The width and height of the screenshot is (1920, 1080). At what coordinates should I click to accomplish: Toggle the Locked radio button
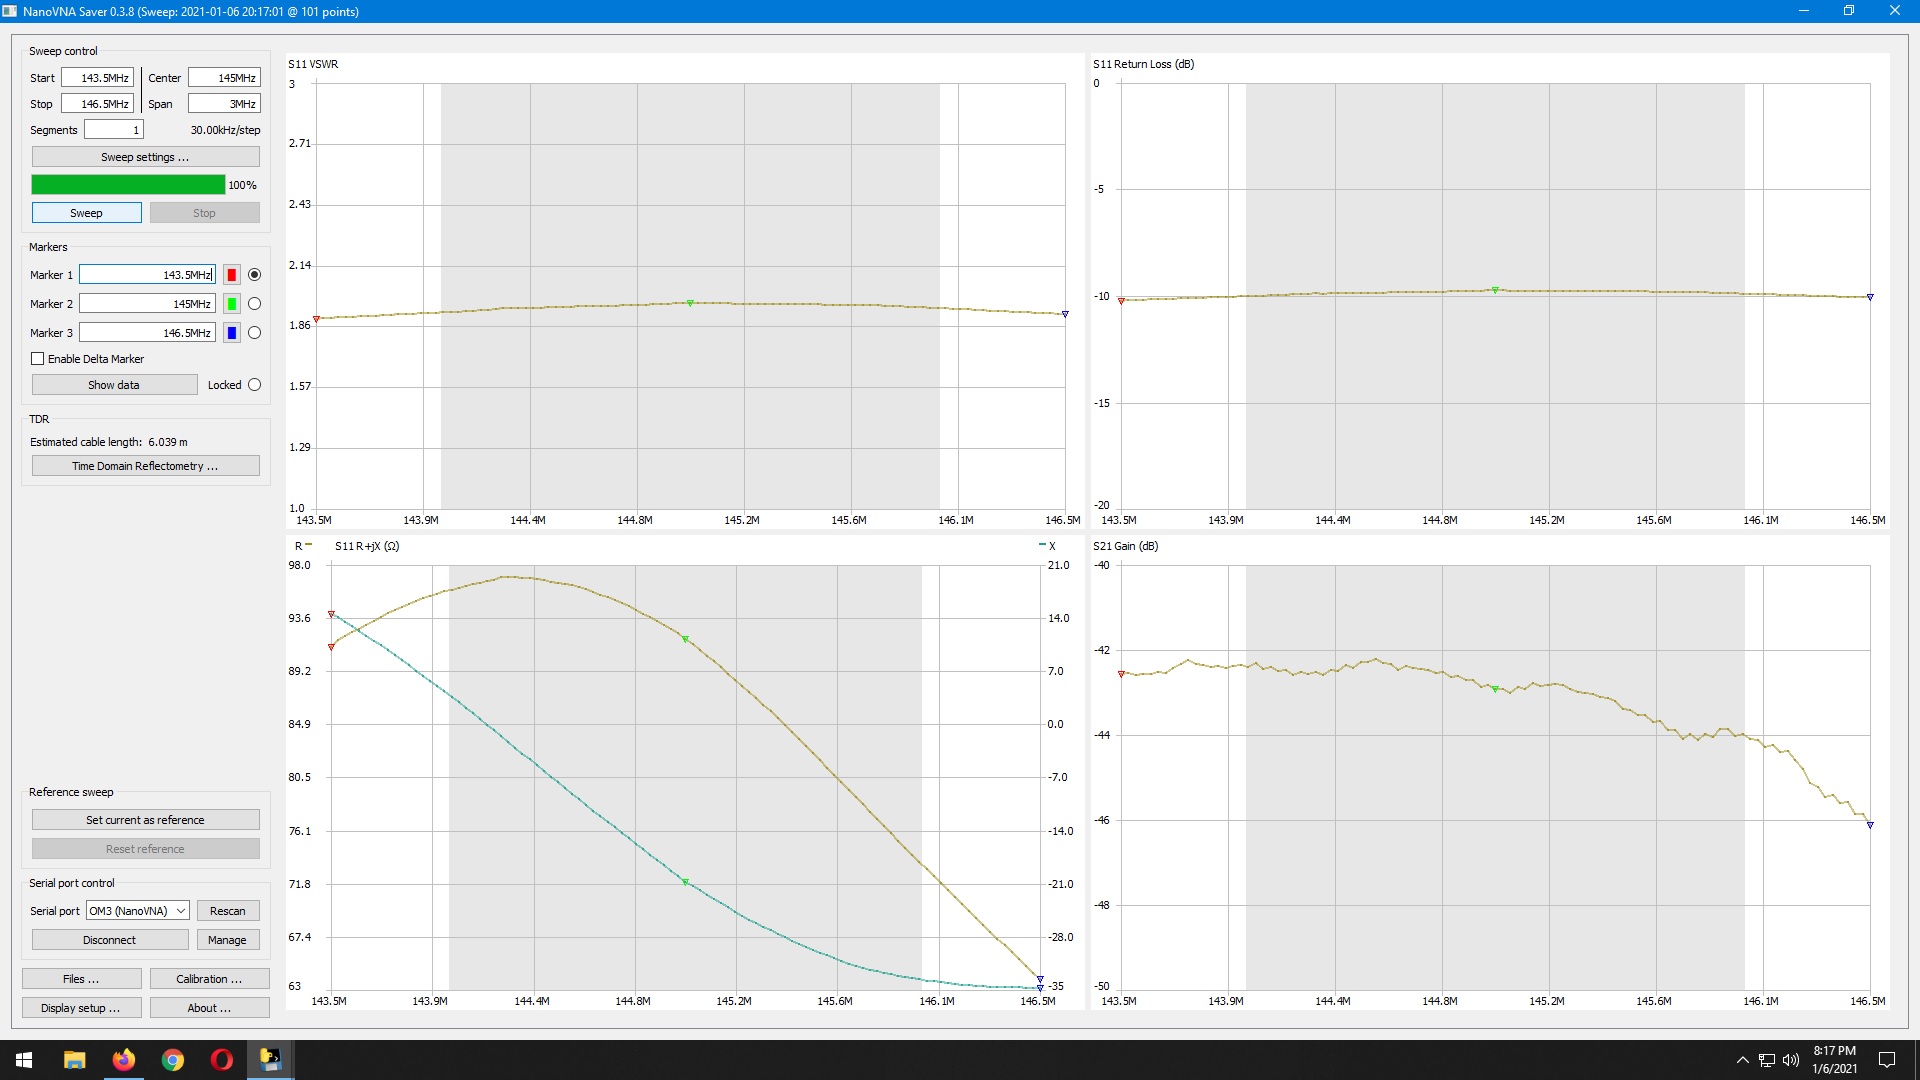click(x=254, y=385)
